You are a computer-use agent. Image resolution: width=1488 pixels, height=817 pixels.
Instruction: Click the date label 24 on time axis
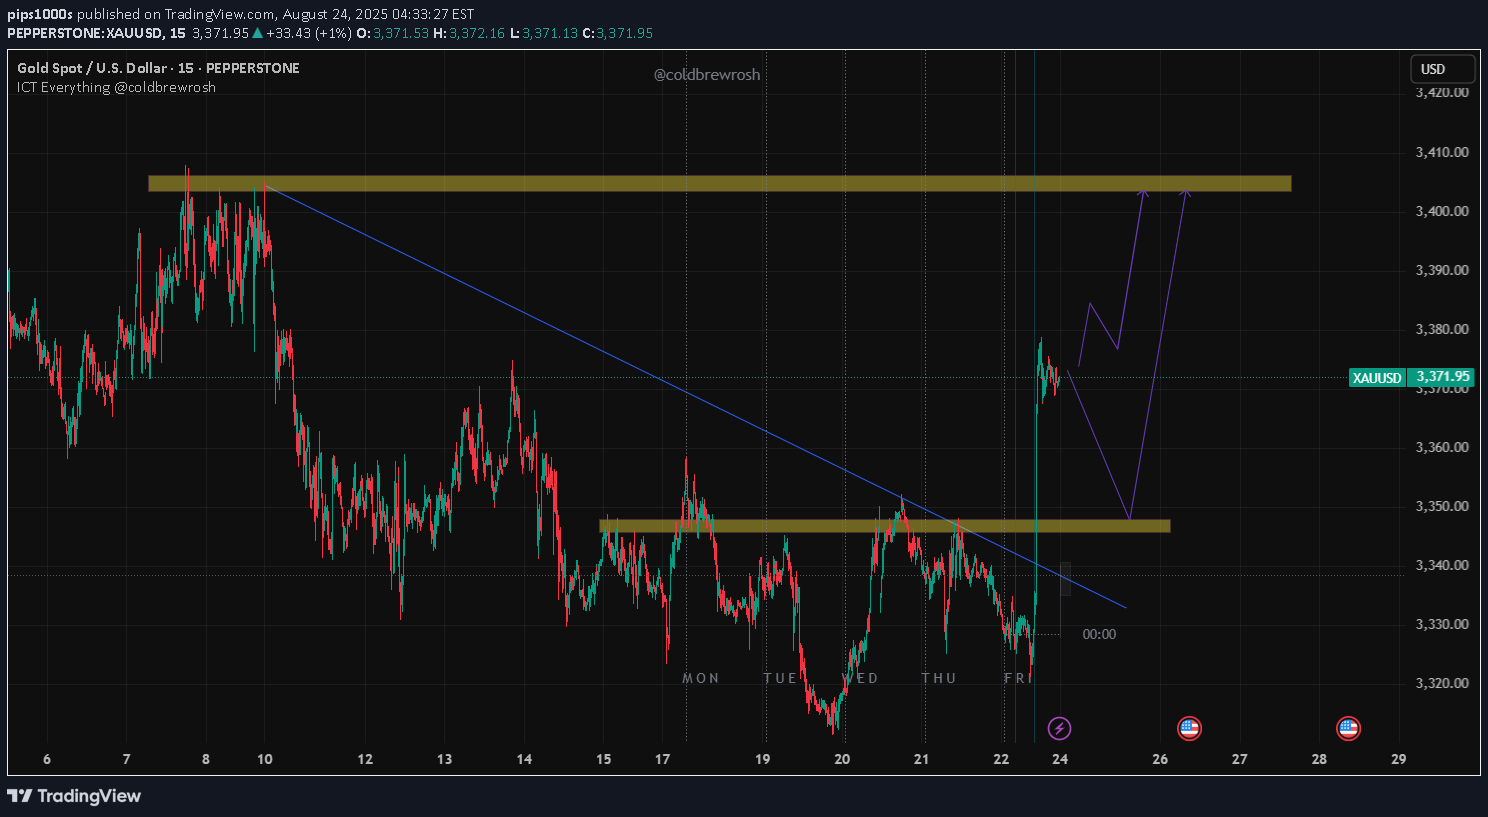(1060, 759)
